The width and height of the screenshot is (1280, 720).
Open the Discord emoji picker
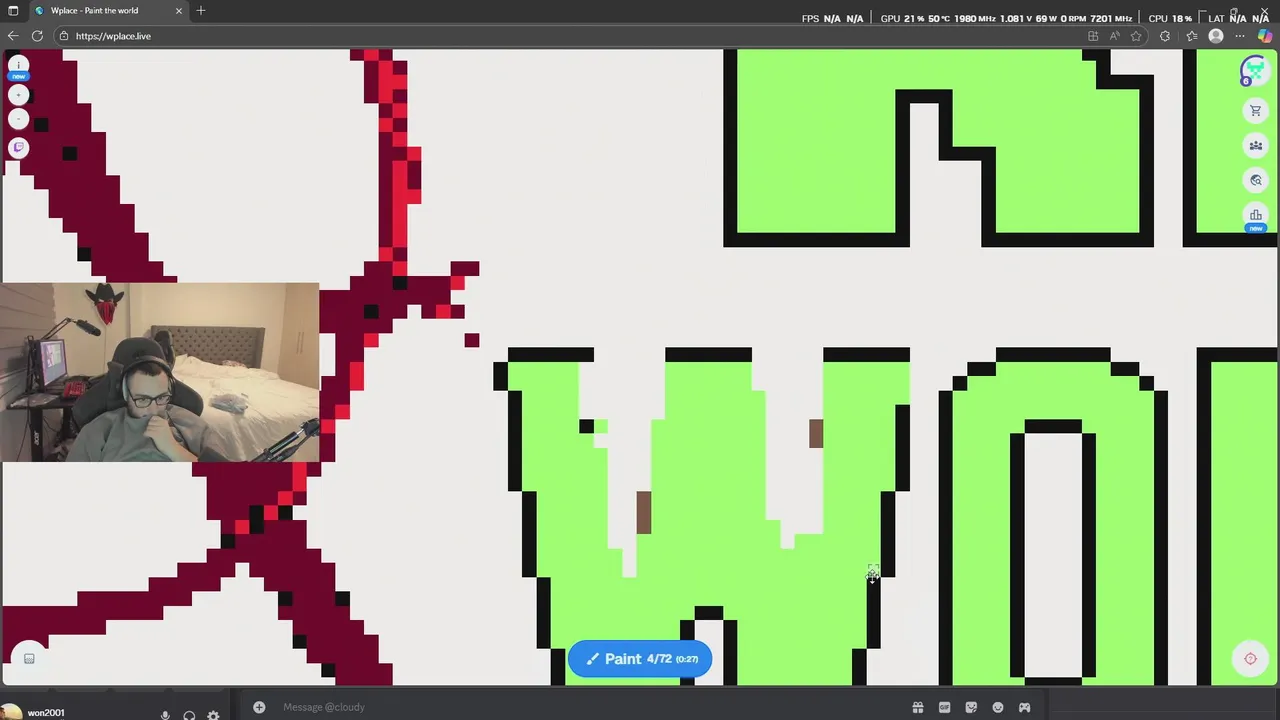tap(998, 707)
